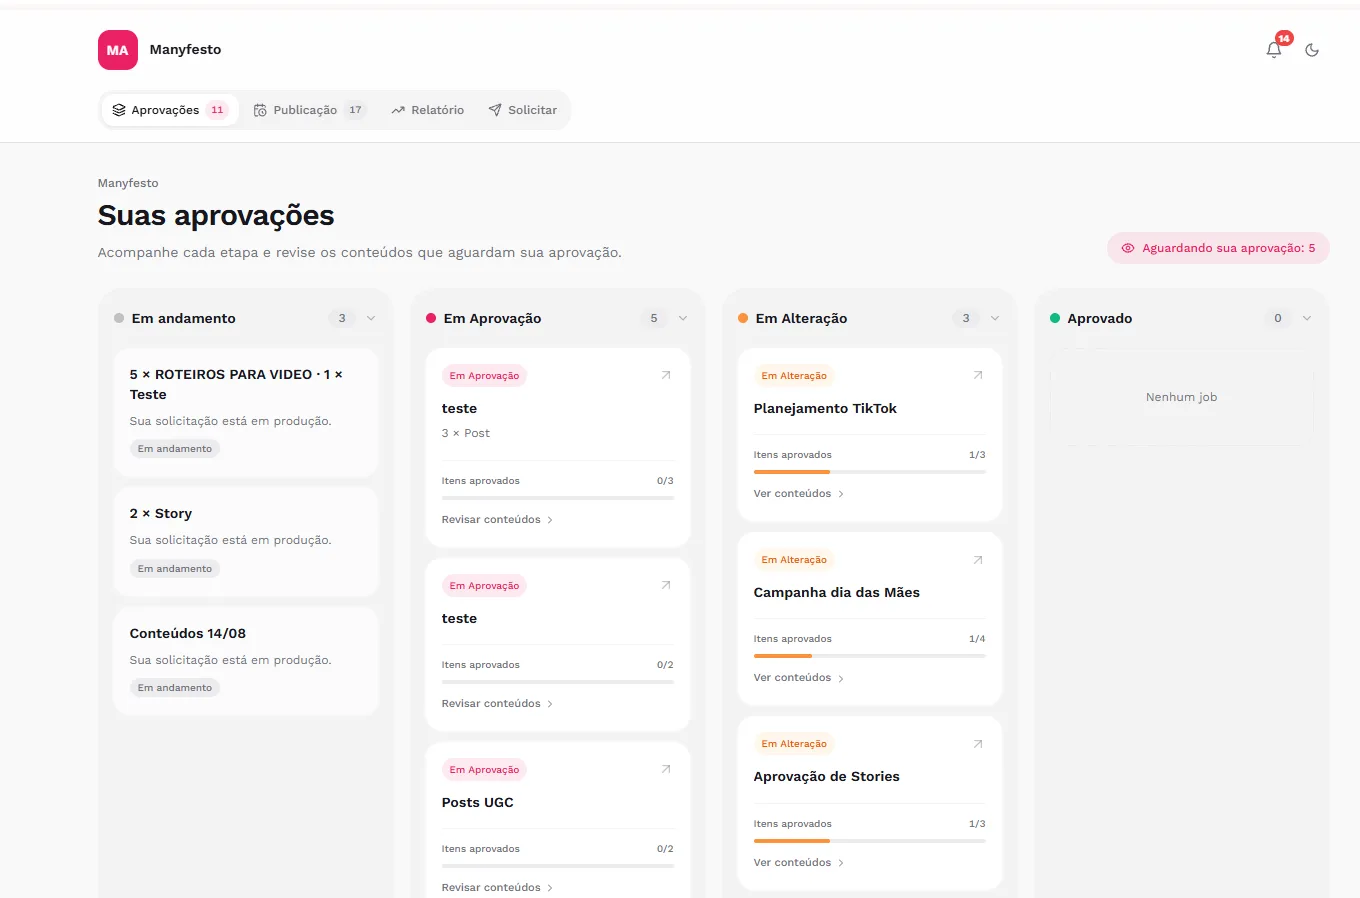Click the Em Aprovação badge on Posts UGC
This screenshot has height=898, width=1360.
coord(484,770)
